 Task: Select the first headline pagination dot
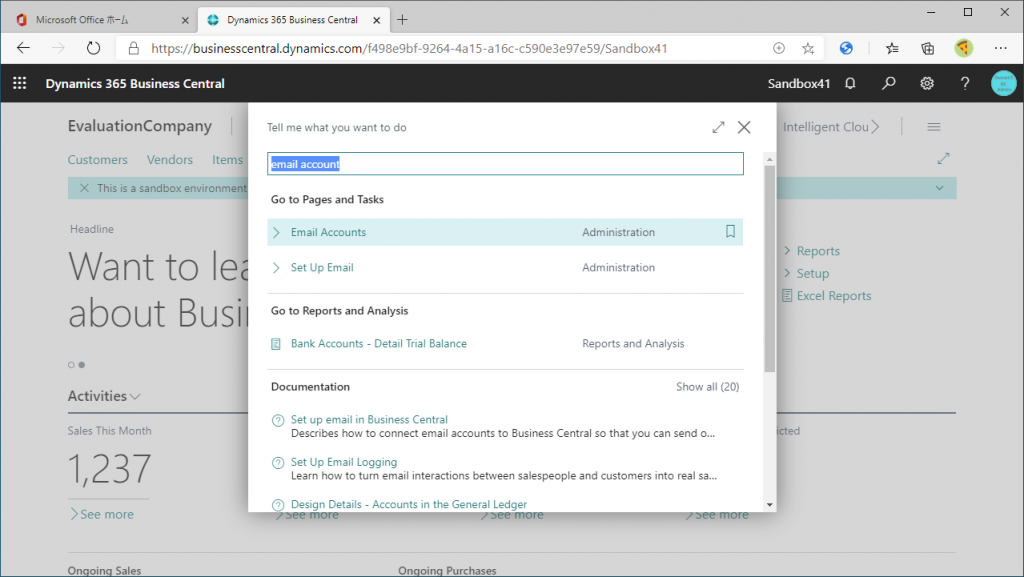tap(71, 365)
